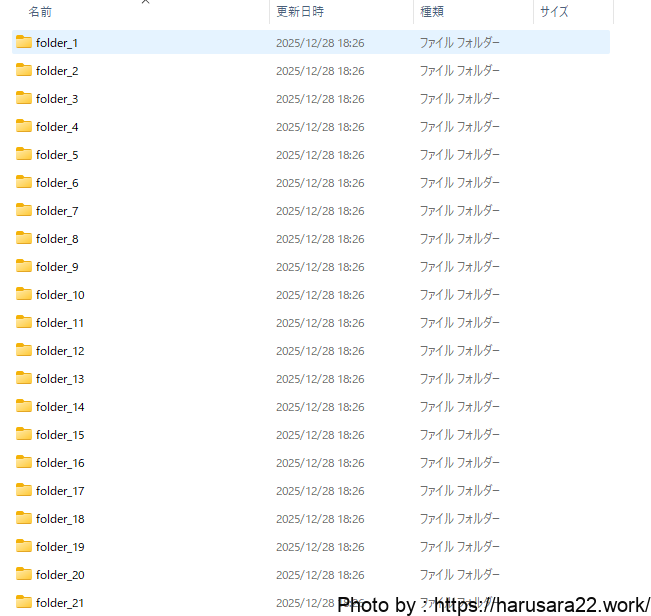
Task: Sort by the 名前 column header
Action: (41, 12)
